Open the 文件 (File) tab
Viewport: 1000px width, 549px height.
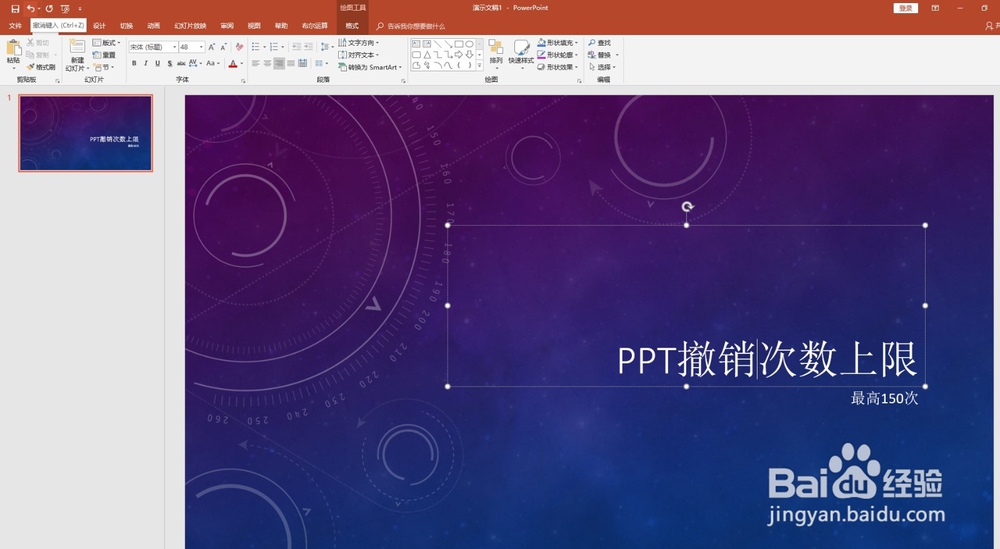(15, 26)
